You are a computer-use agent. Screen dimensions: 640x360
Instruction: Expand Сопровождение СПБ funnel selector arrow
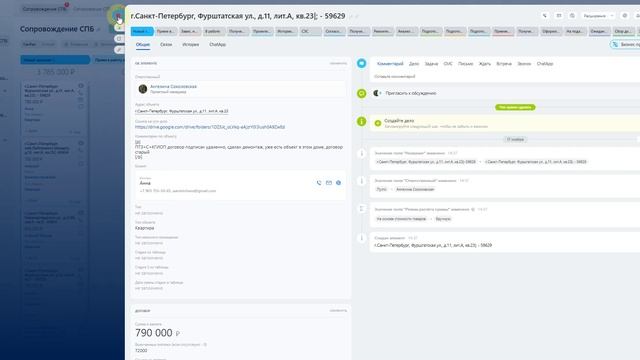coord(98,29)
